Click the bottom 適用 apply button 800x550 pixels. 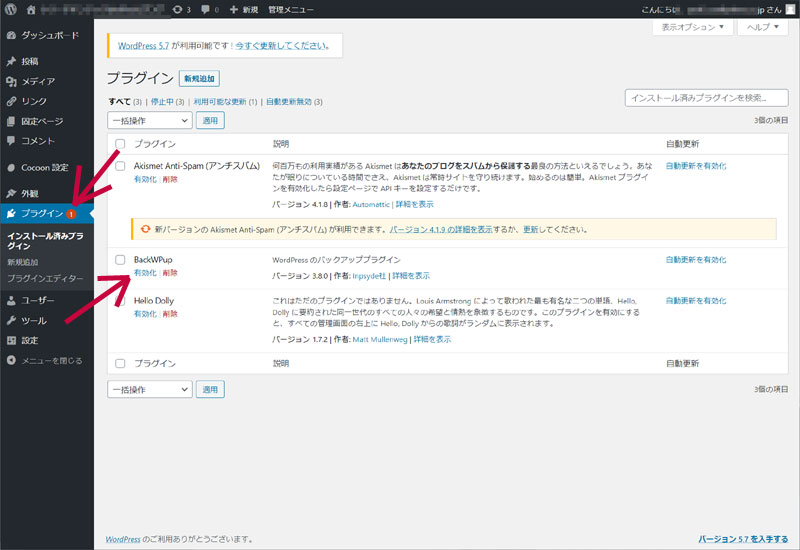210,389
